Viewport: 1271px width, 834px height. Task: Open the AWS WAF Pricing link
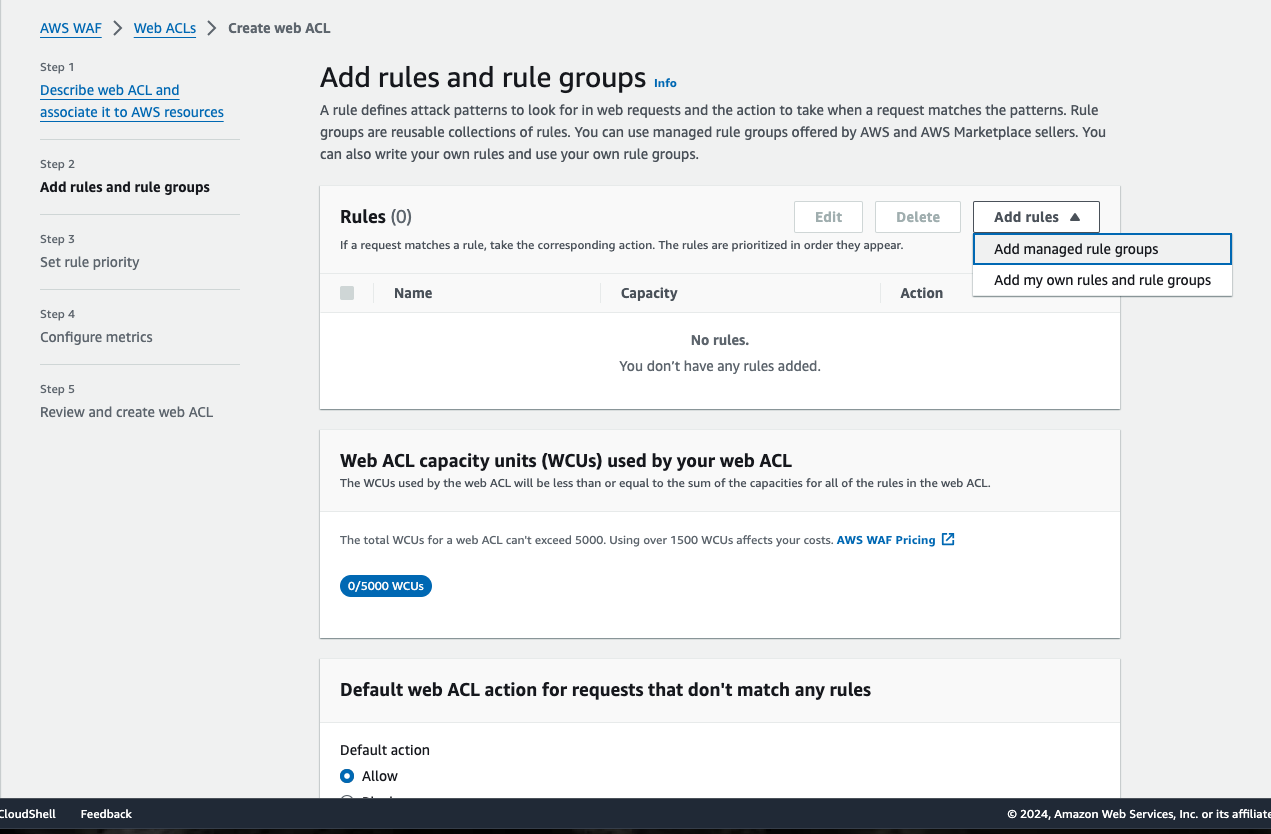pos(886,540)
